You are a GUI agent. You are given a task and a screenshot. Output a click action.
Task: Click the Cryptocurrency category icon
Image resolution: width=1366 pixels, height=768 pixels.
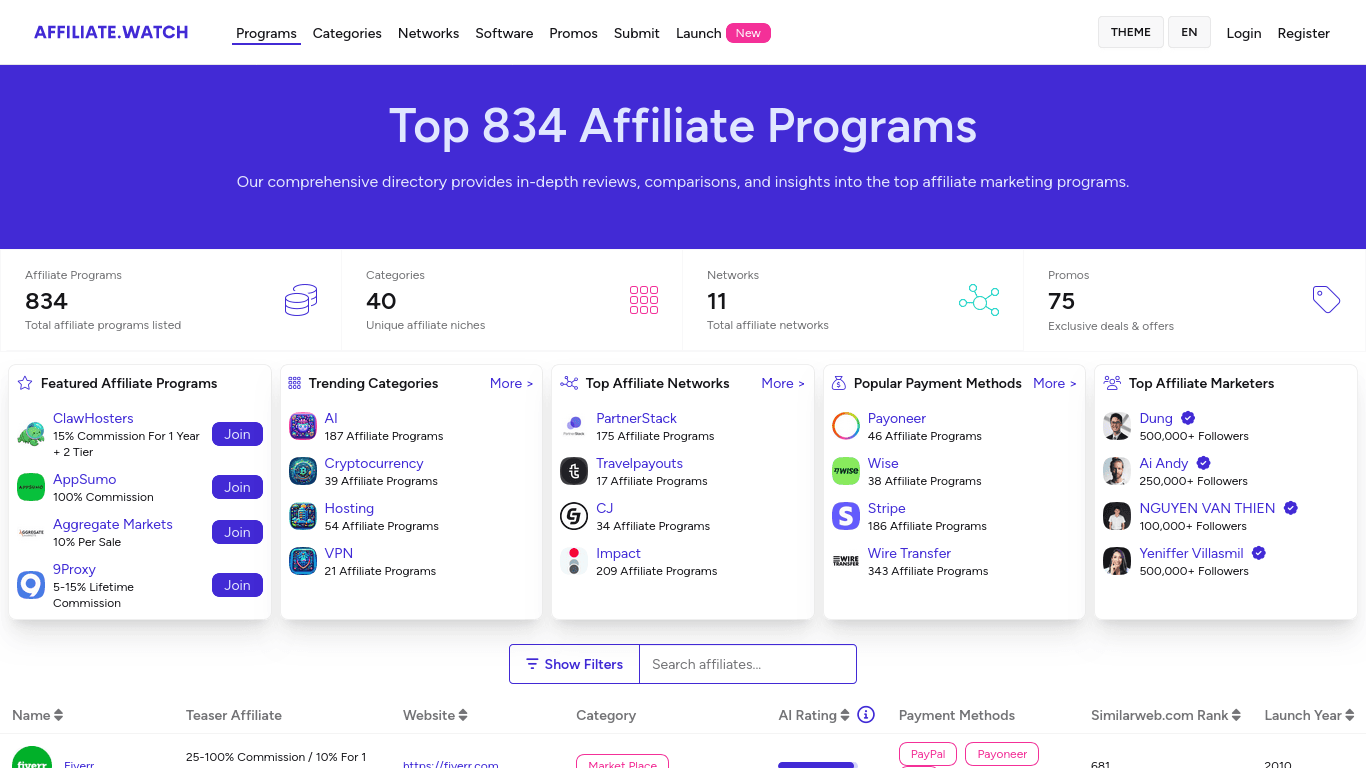coord(302,470)
